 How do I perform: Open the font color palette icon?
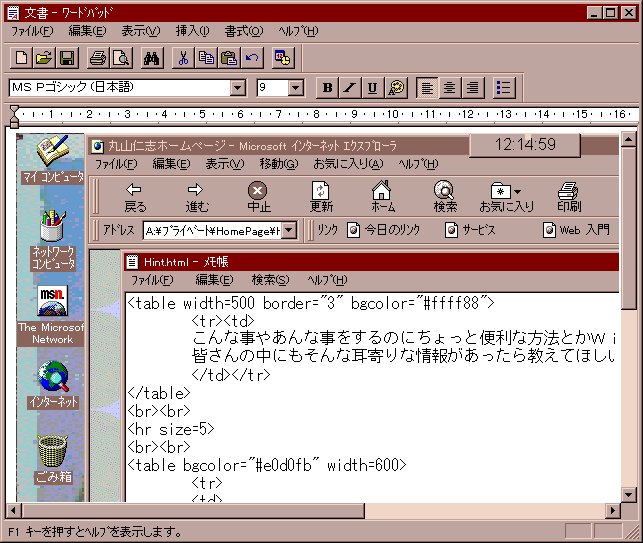tap(396, 88)
